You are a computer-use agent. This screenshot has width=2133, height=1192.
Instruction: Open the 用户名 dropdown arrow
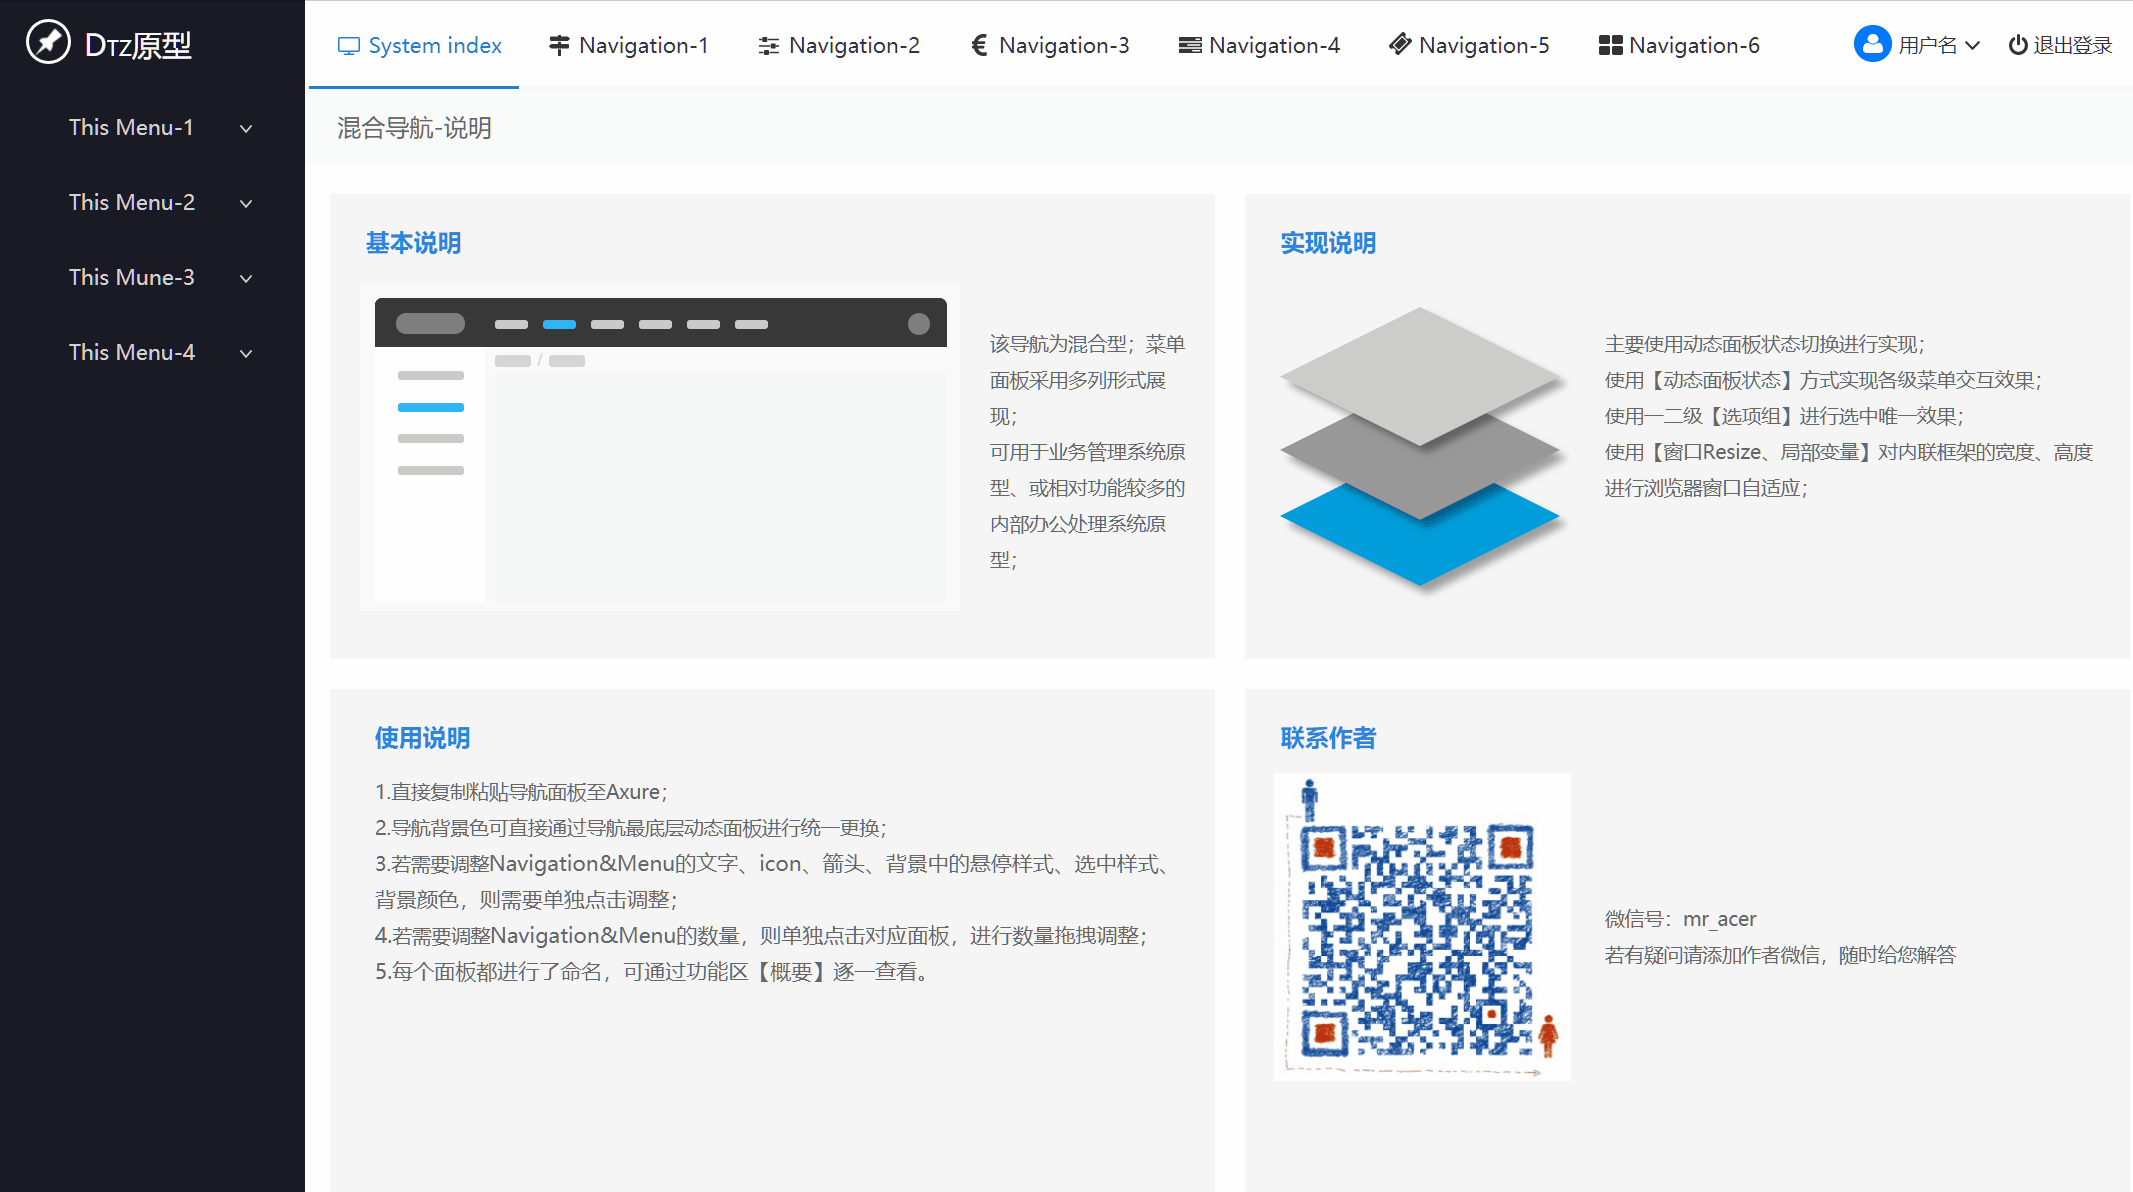click(1972, 46)
